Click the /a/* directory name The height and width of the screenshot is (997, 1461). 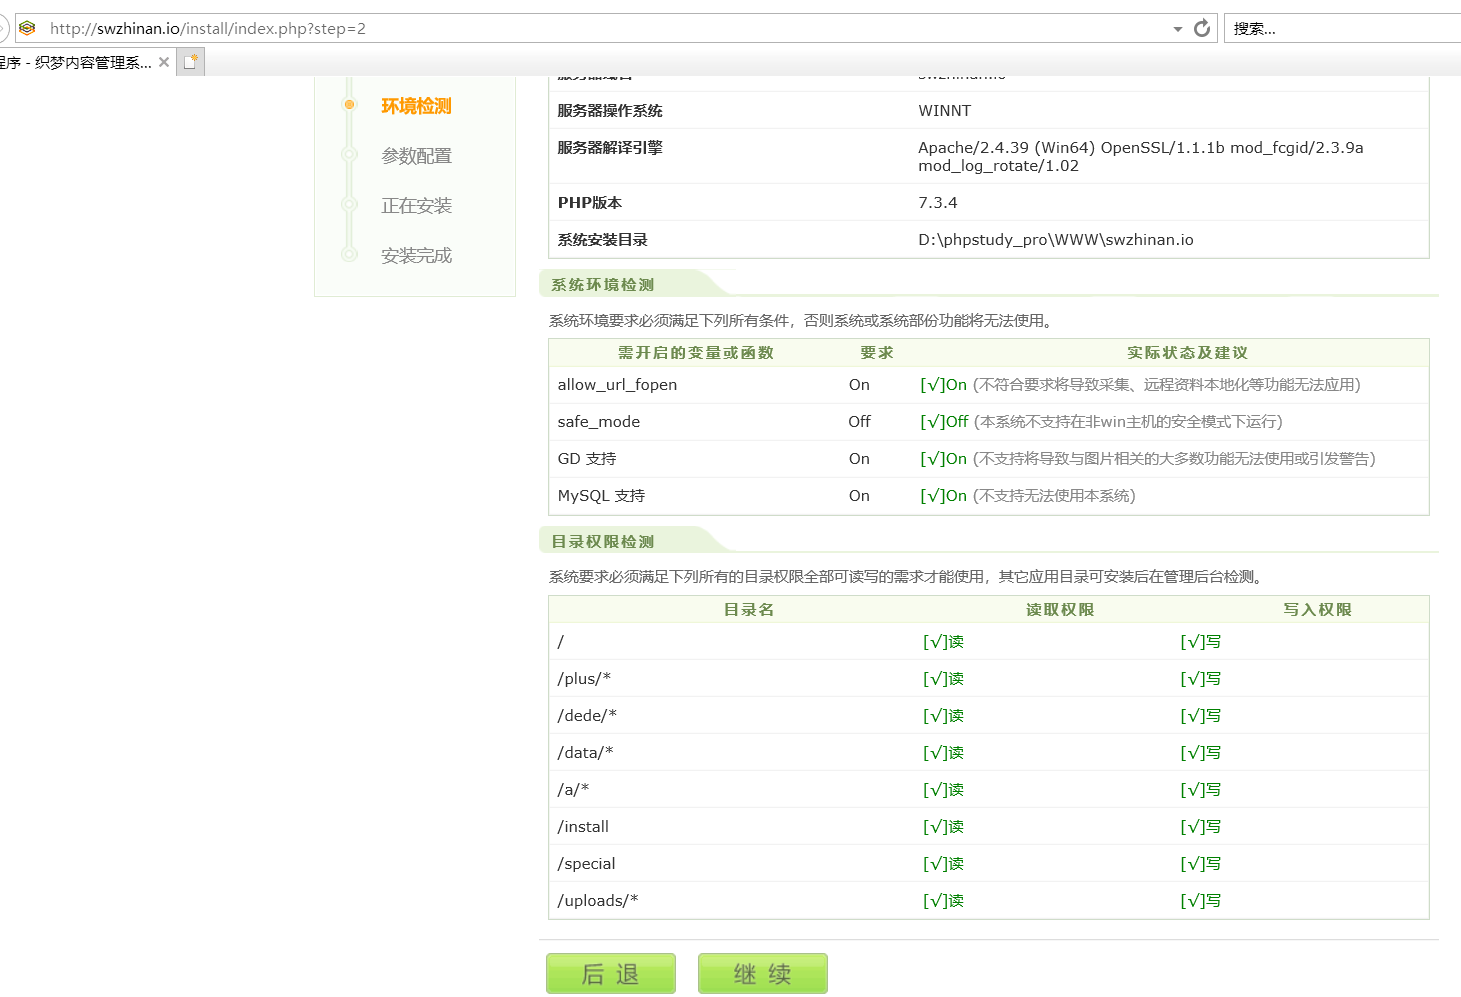pyautogui.click(x=573, y=790)
